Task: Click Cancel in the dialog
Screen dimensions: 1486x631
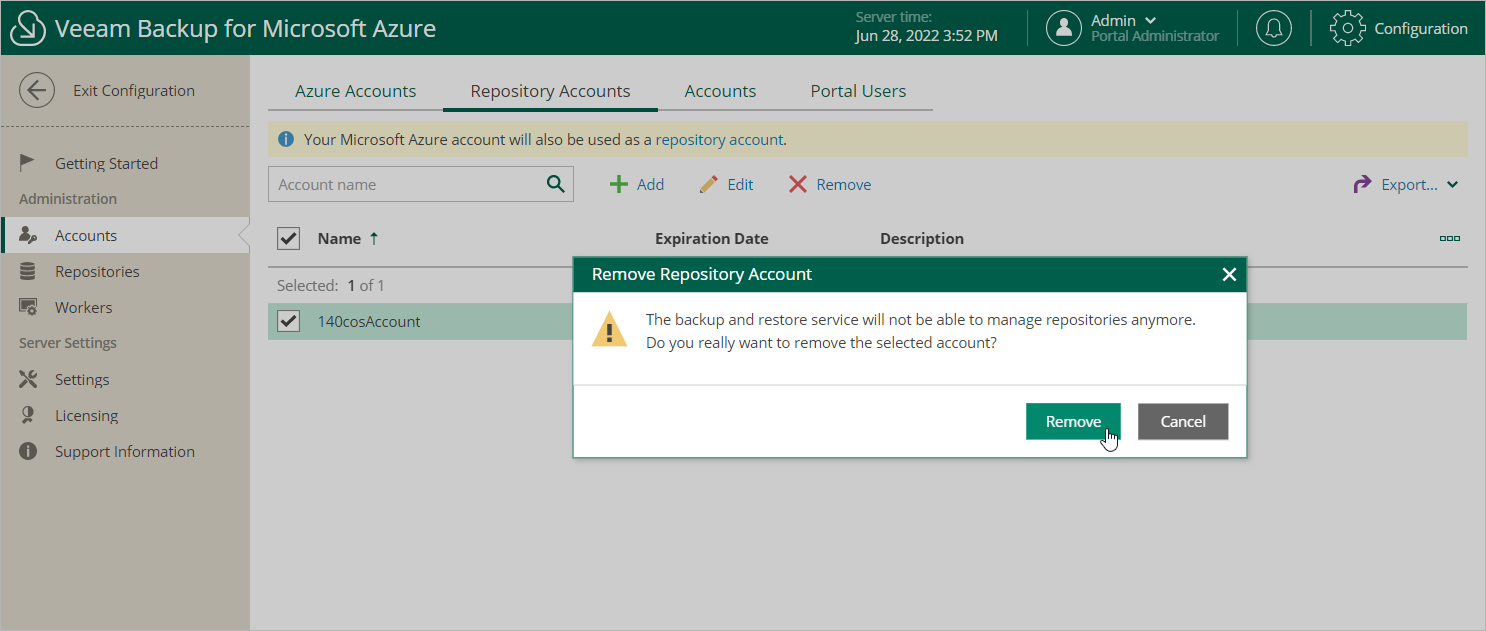Action: tap(1183, 421)
